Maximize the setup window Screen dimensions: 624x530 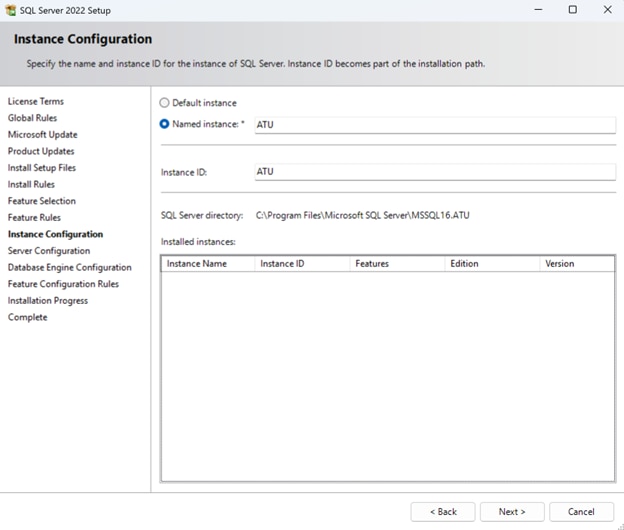573,10
